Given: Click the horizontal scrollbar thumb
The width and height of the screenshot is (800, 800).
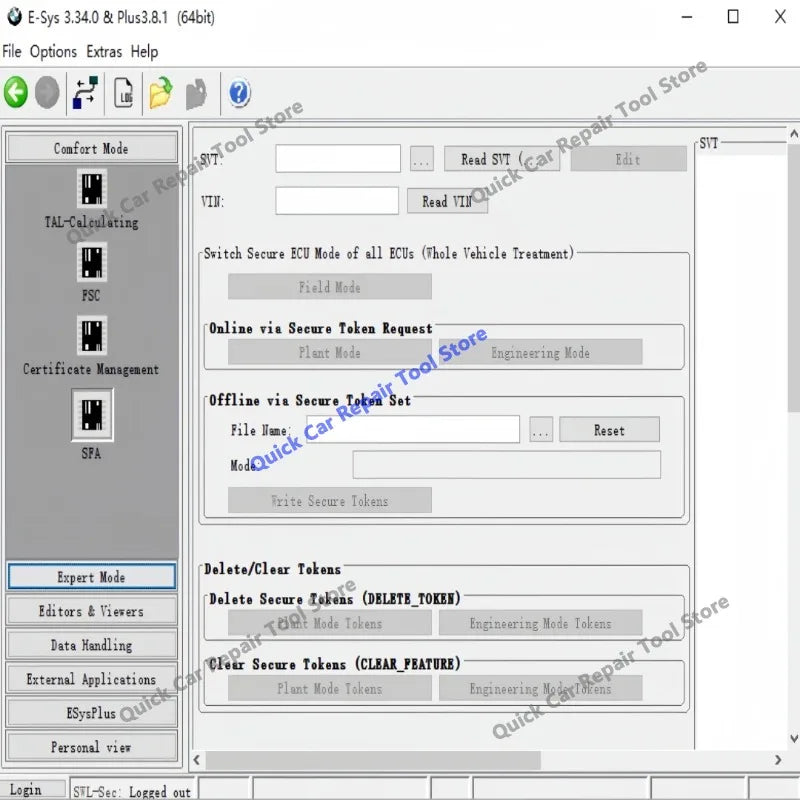Looking at the screenshot, I should coord(373,760).
